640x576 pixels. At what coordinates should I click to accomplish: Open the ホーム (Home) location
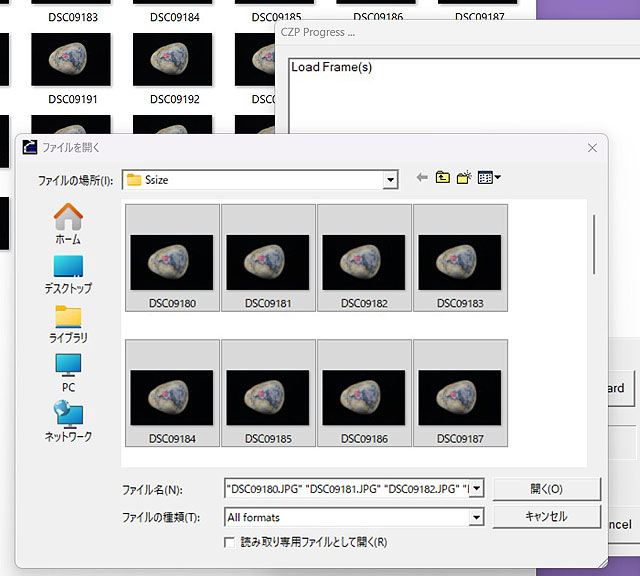[x=68, y=224]
